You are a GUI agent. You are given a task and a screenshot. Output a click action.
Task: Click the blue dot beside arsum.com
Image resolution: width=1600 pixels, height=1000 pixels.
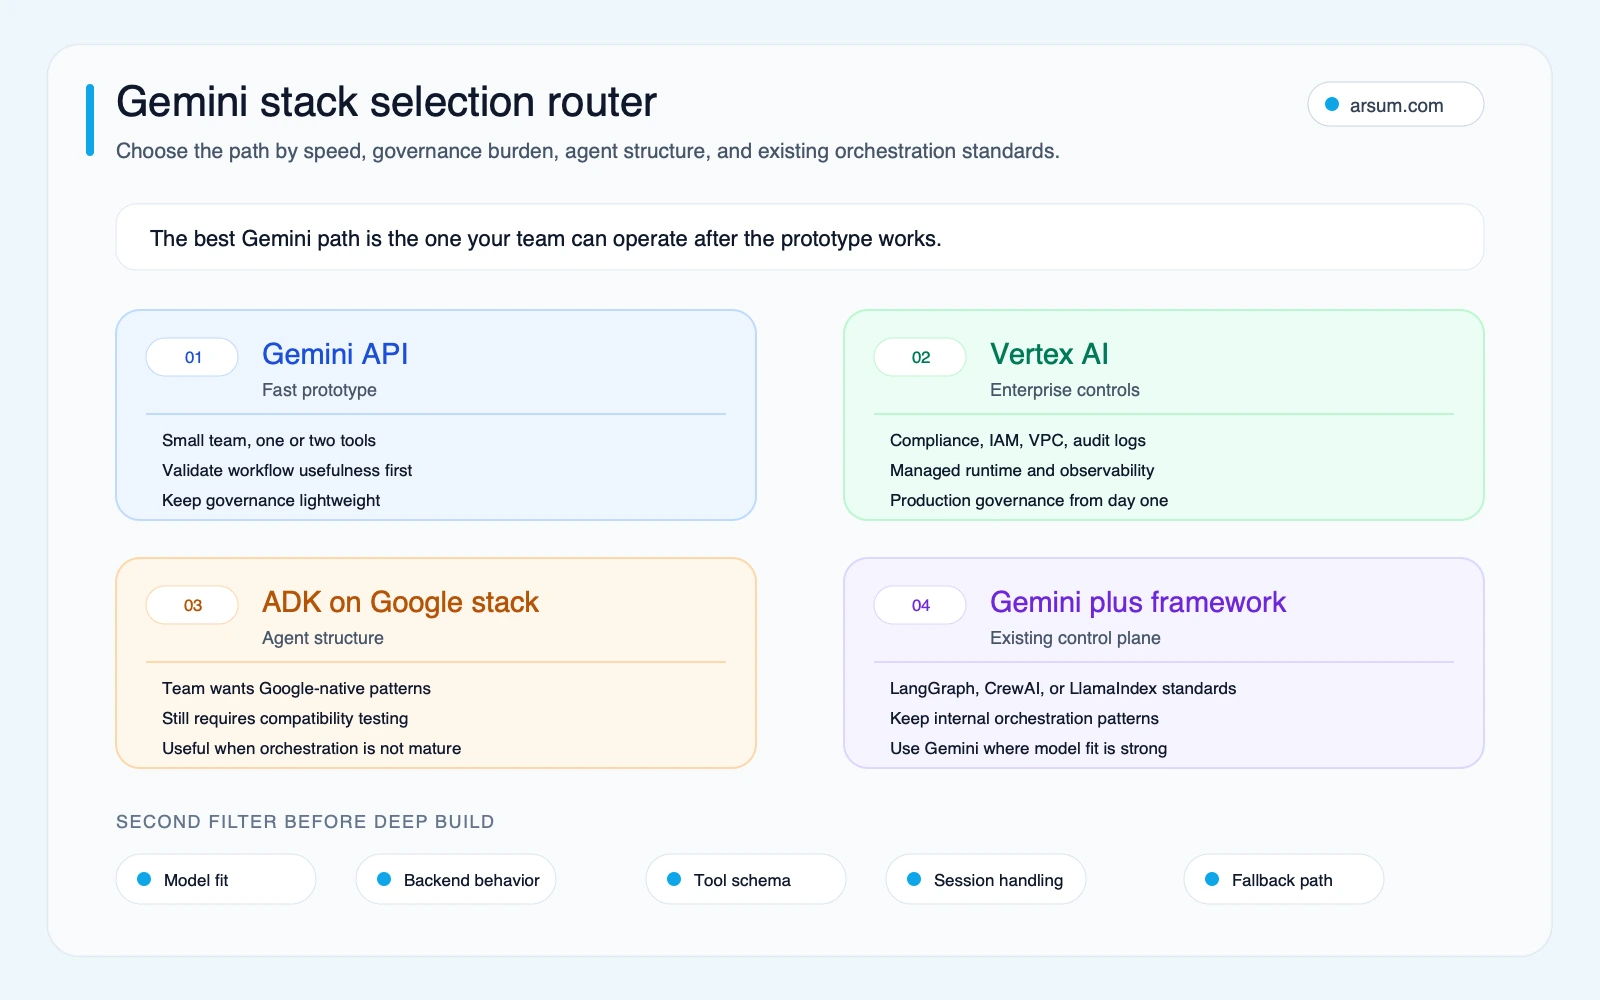pos(1332,104)
